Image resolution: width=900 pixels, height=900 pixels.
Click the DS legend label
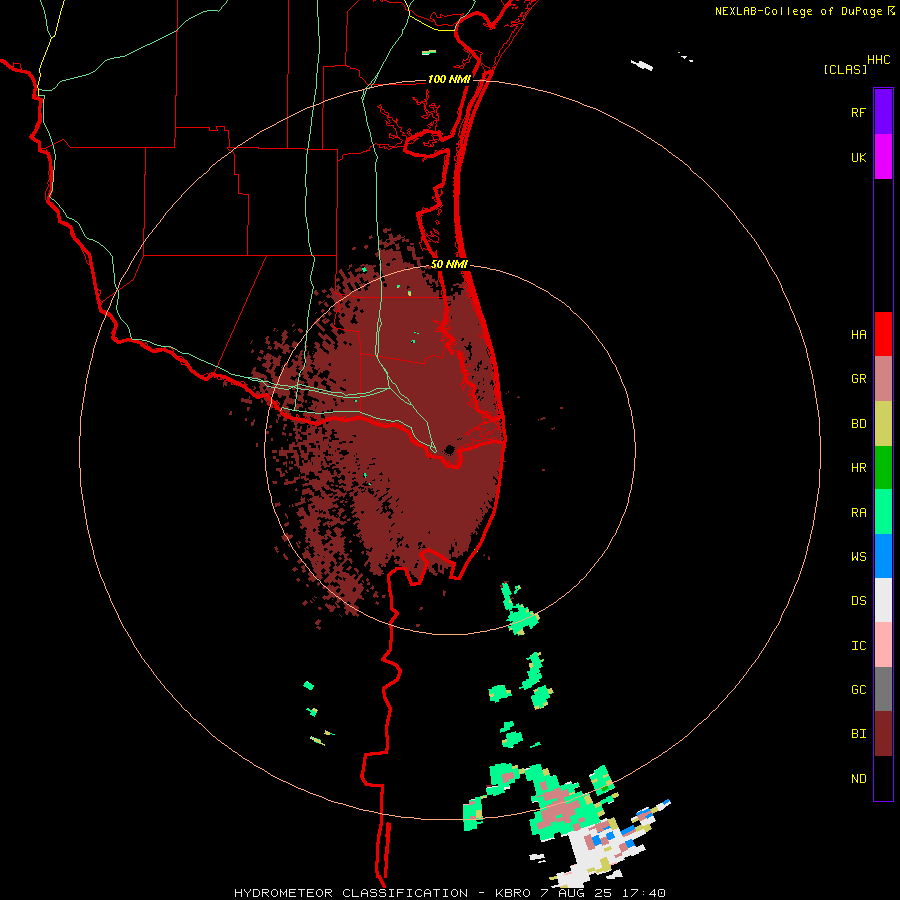[x=858, y=601]
